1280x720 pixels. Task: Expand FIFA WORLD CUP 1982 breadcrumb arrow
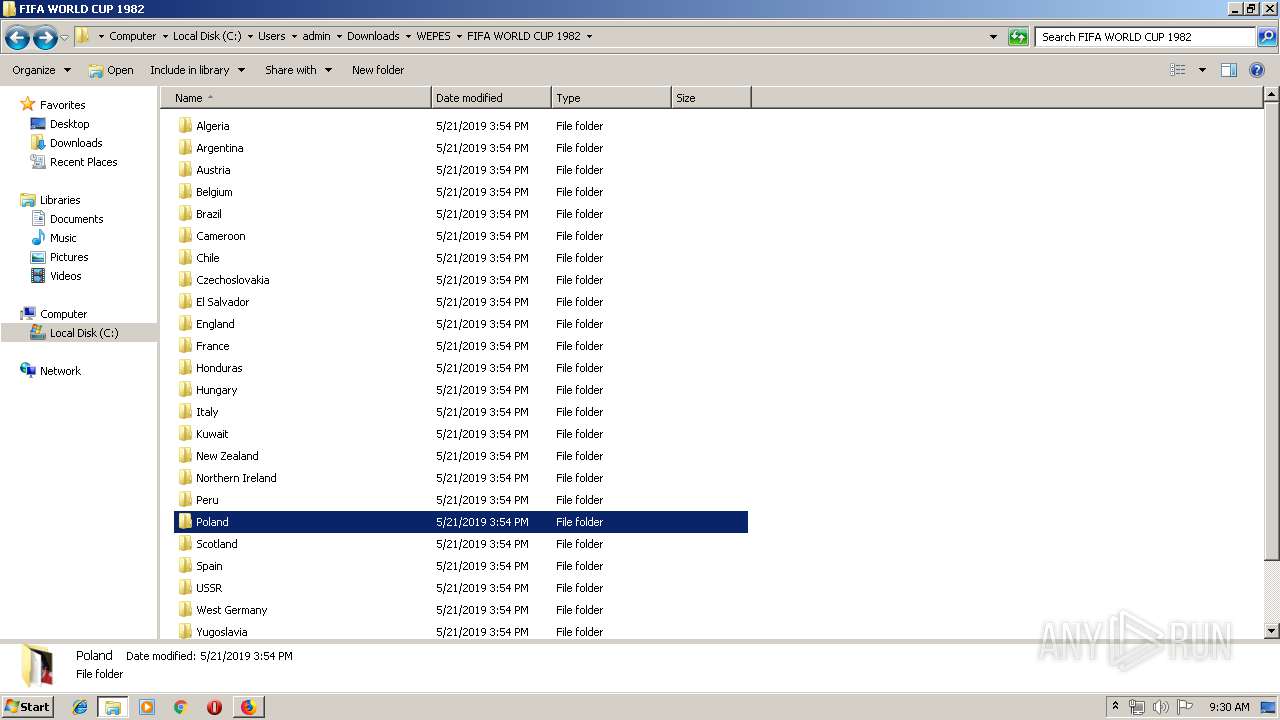[x=589, y=36]
